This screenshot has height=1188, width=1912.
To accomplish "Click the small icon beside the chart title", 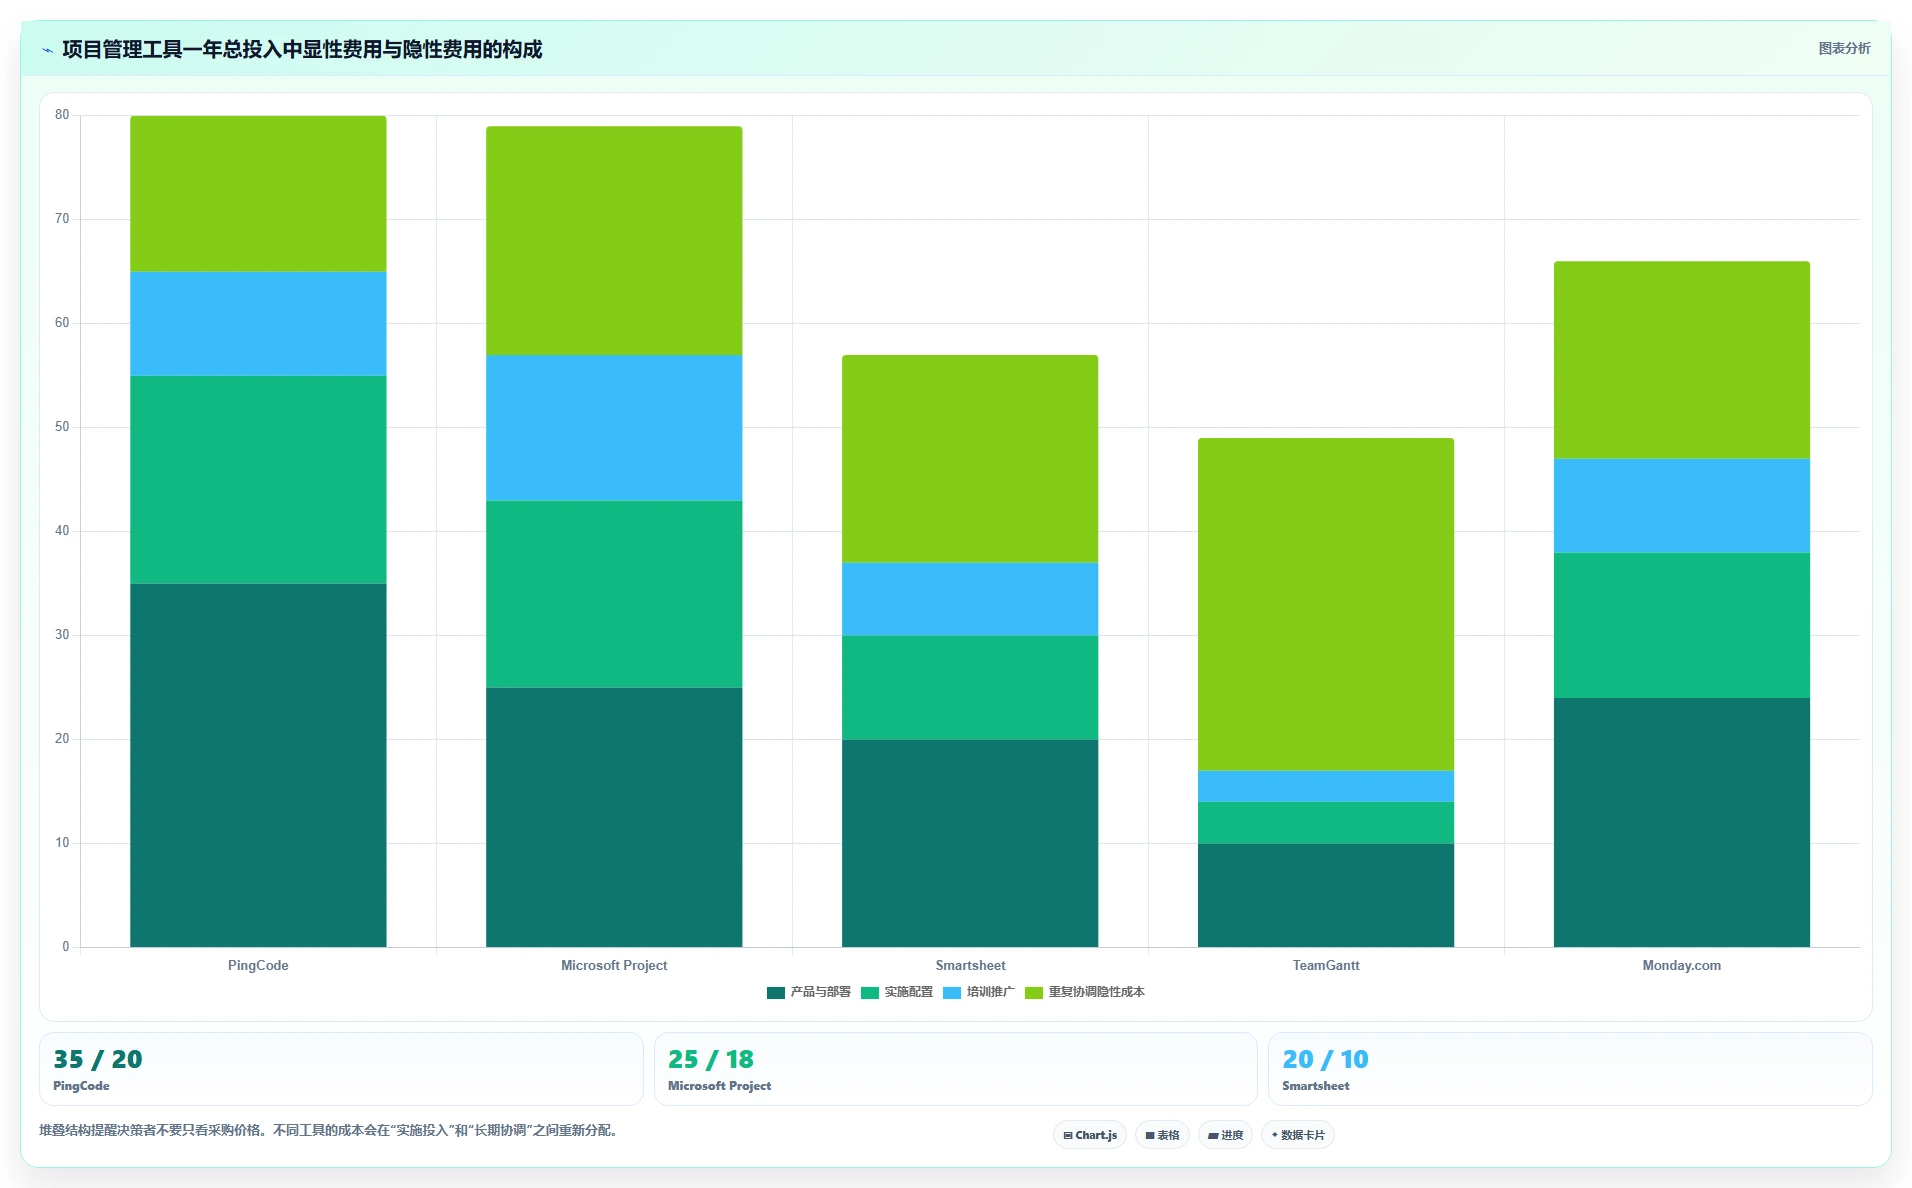I will tap(47, 50).
